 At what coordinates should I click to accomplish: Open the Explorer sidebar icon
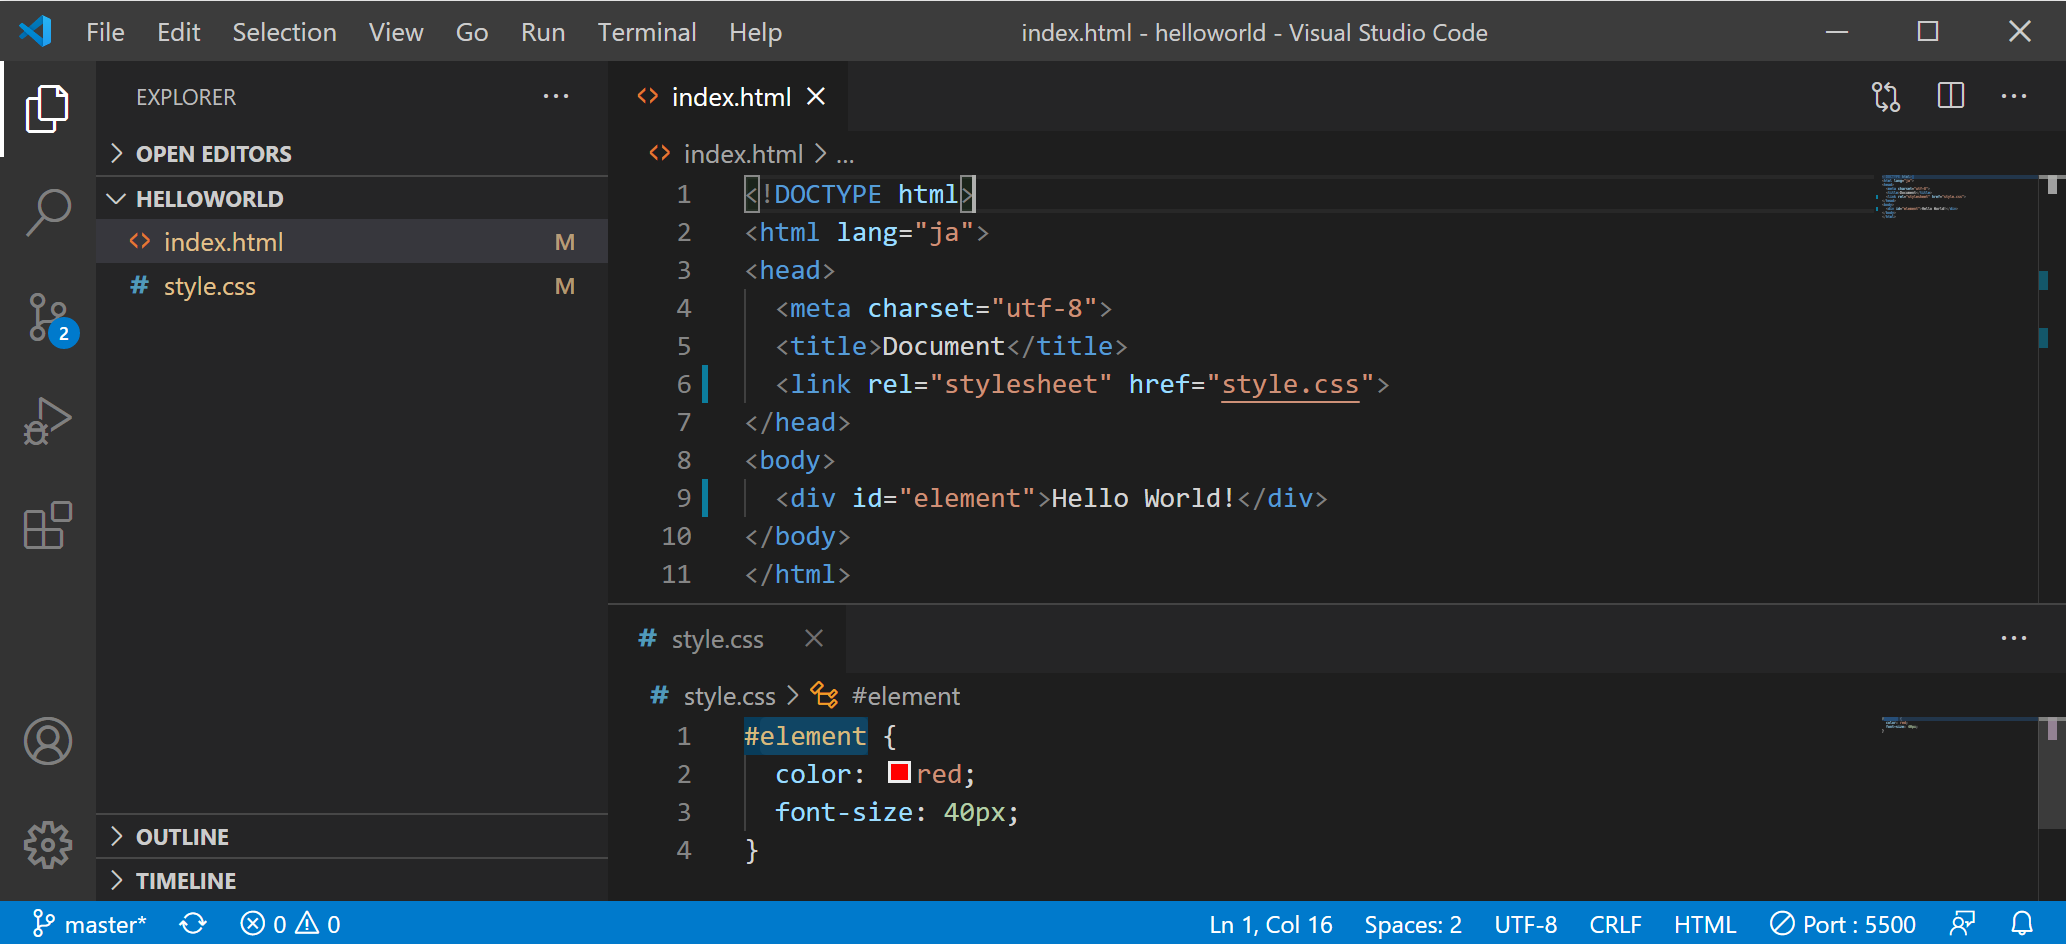(47, 108)
